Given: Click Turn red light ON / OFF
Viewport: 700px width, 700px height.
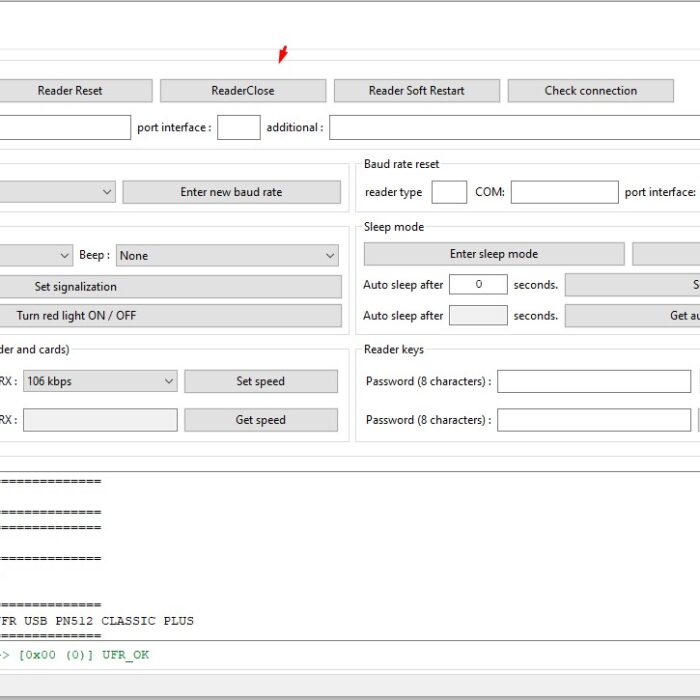Looking at the screenshot, I should [170, 316].
